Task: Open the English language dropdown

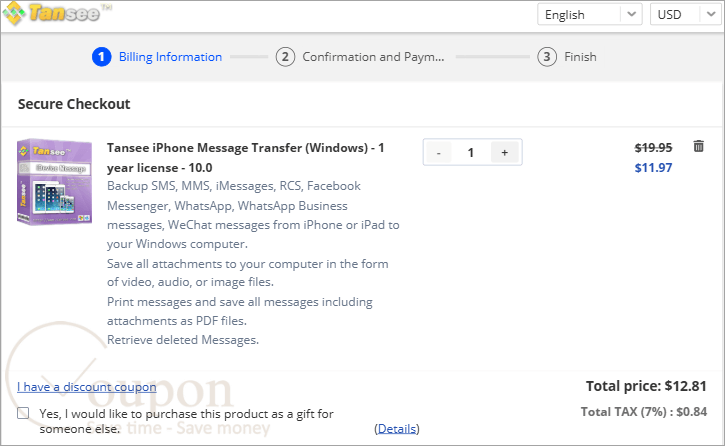Action: pos(589,14)
